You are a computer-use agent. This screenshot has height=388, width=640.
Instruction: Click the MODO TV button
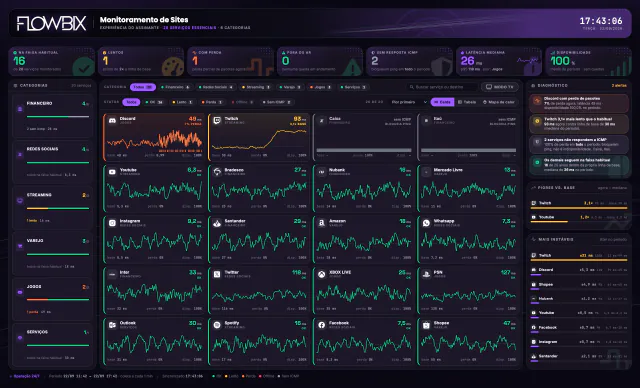point(500,87)
